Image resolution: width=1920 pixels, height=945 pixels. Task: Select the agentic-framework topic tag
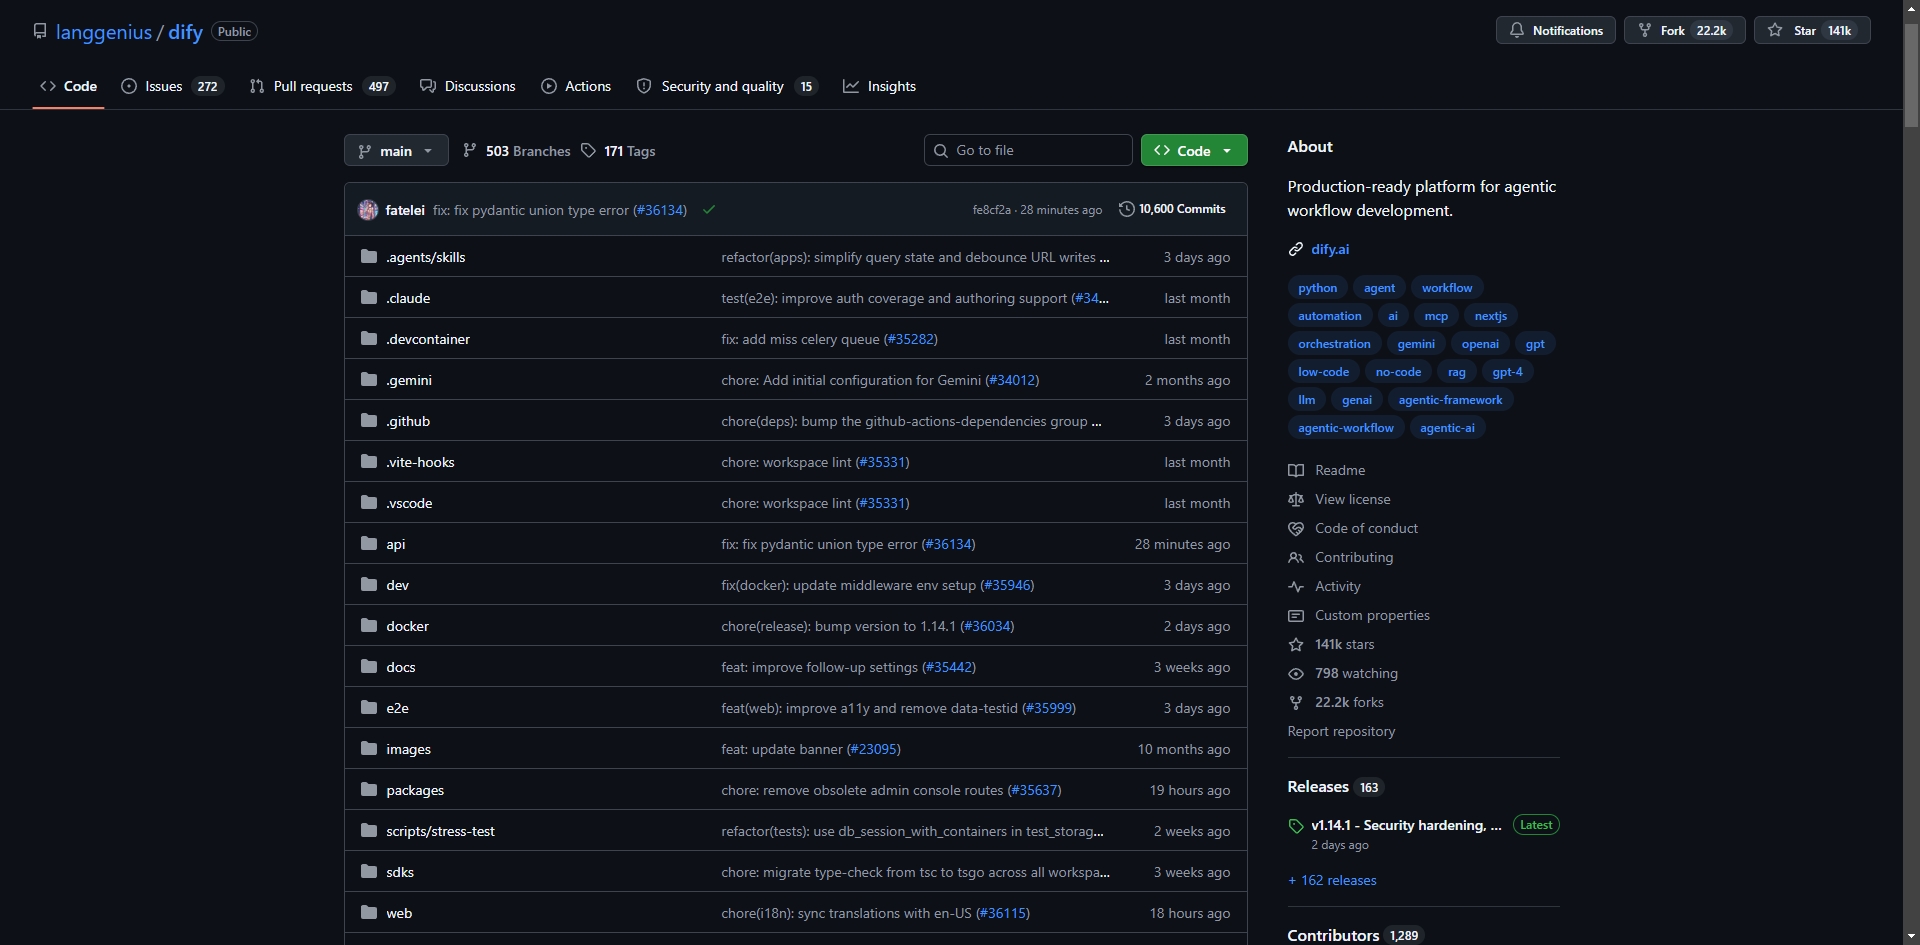coord(1450,400)
